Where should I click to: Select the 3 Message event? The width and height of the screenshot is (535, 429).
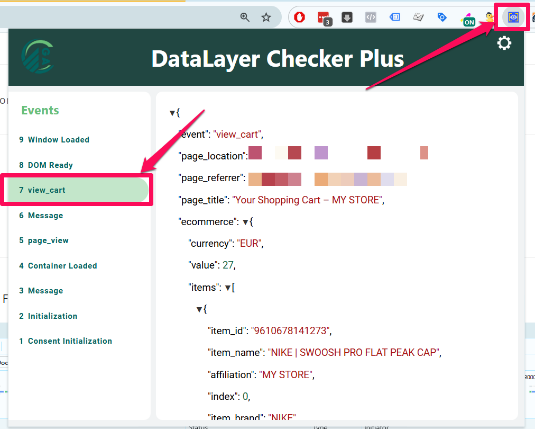(41, 291)
